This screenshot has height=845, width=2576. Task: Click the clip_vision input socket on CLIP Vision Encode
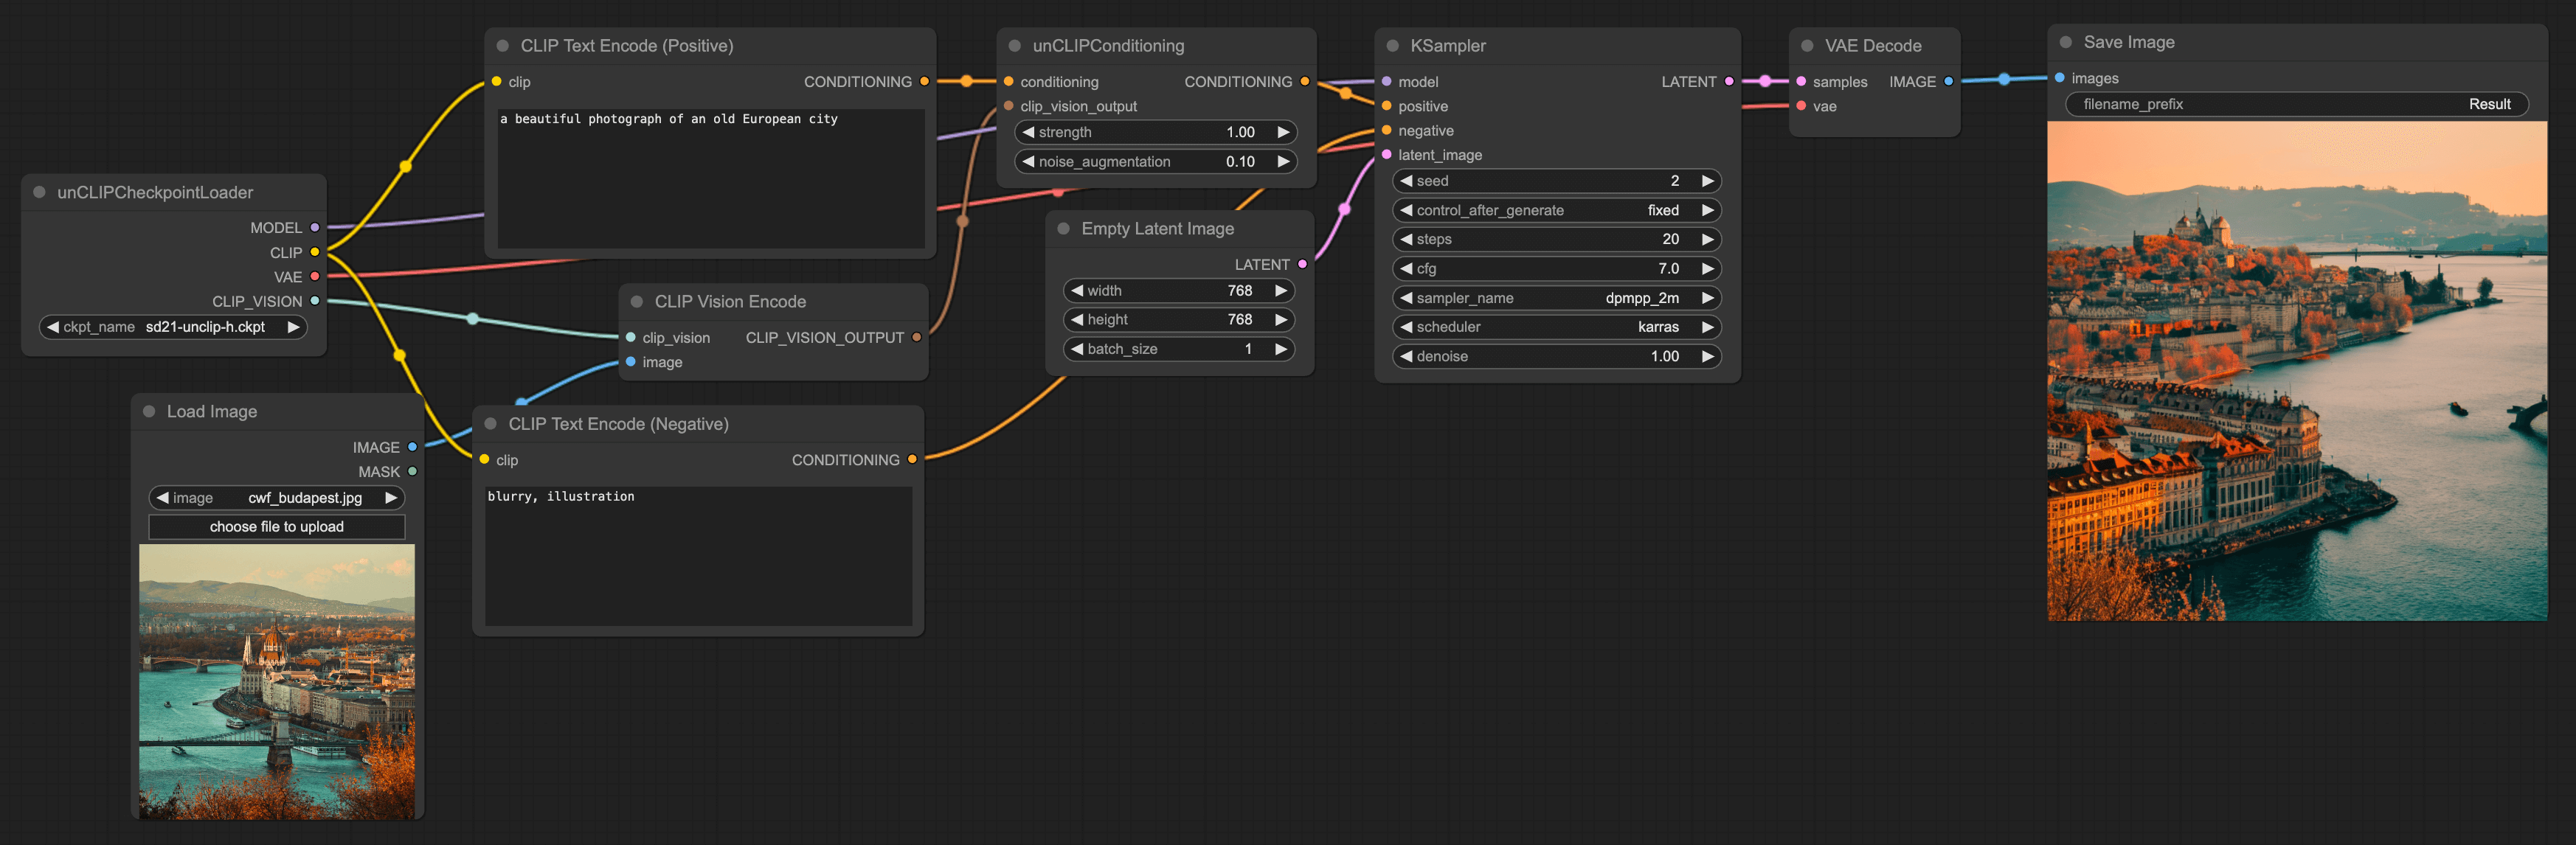tap(631, 338)
